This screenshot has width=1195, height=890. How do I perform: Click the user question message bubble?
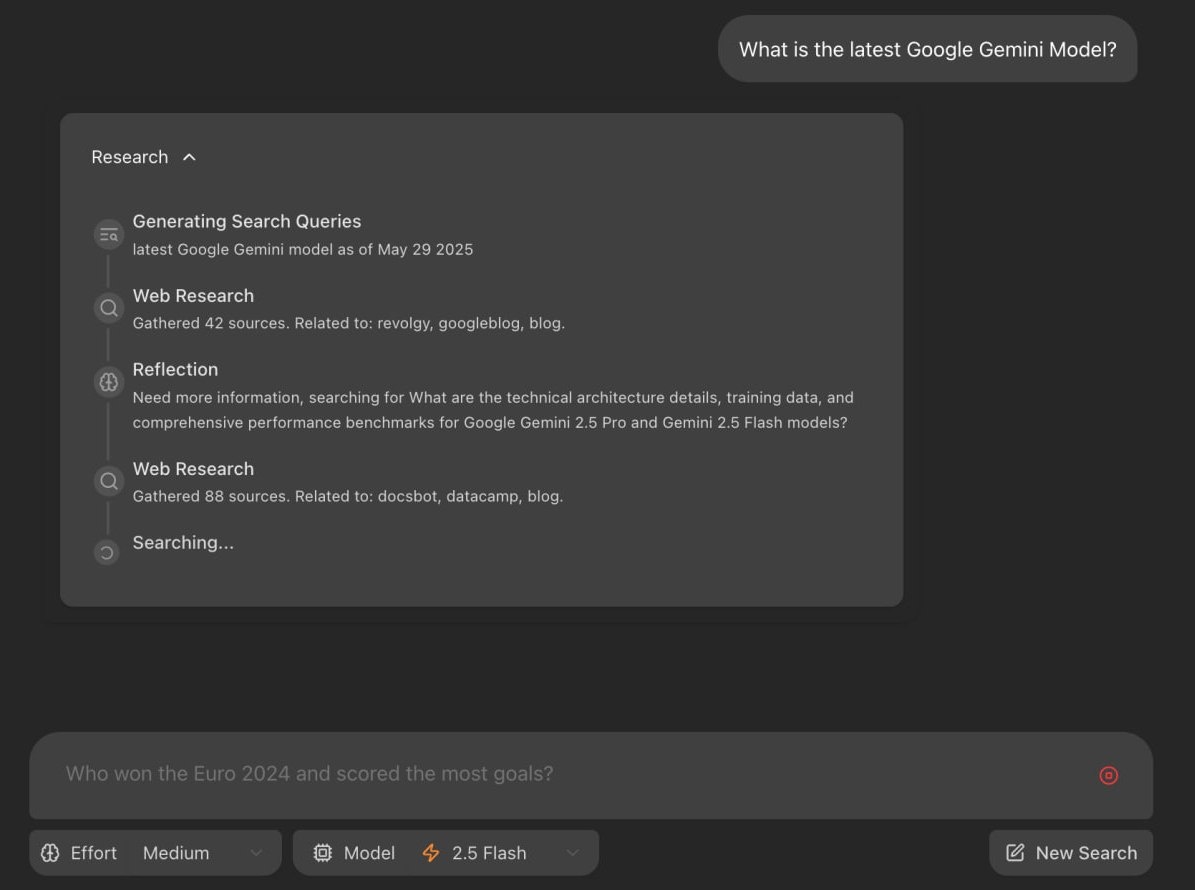pyautogui.click(x=927, y=49)
